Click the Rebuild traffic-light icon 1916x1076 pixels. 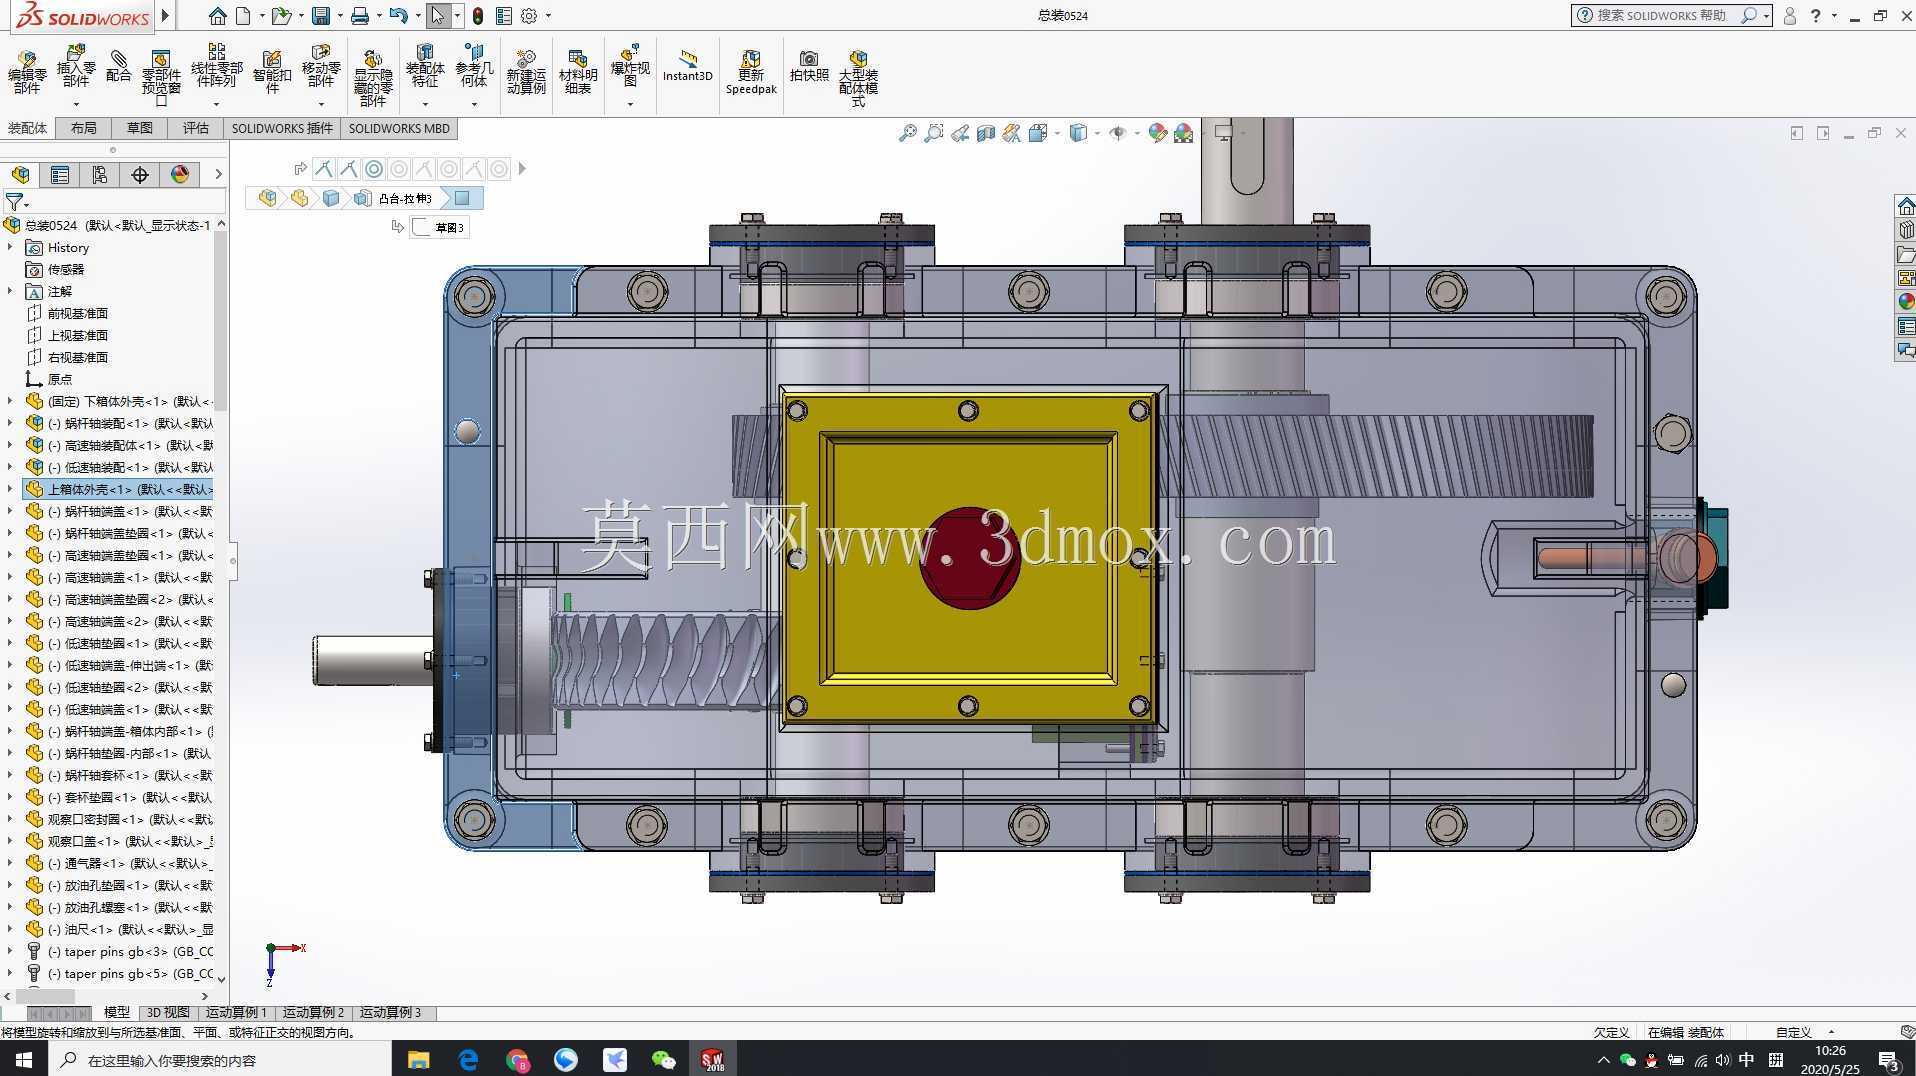[478, 16]
